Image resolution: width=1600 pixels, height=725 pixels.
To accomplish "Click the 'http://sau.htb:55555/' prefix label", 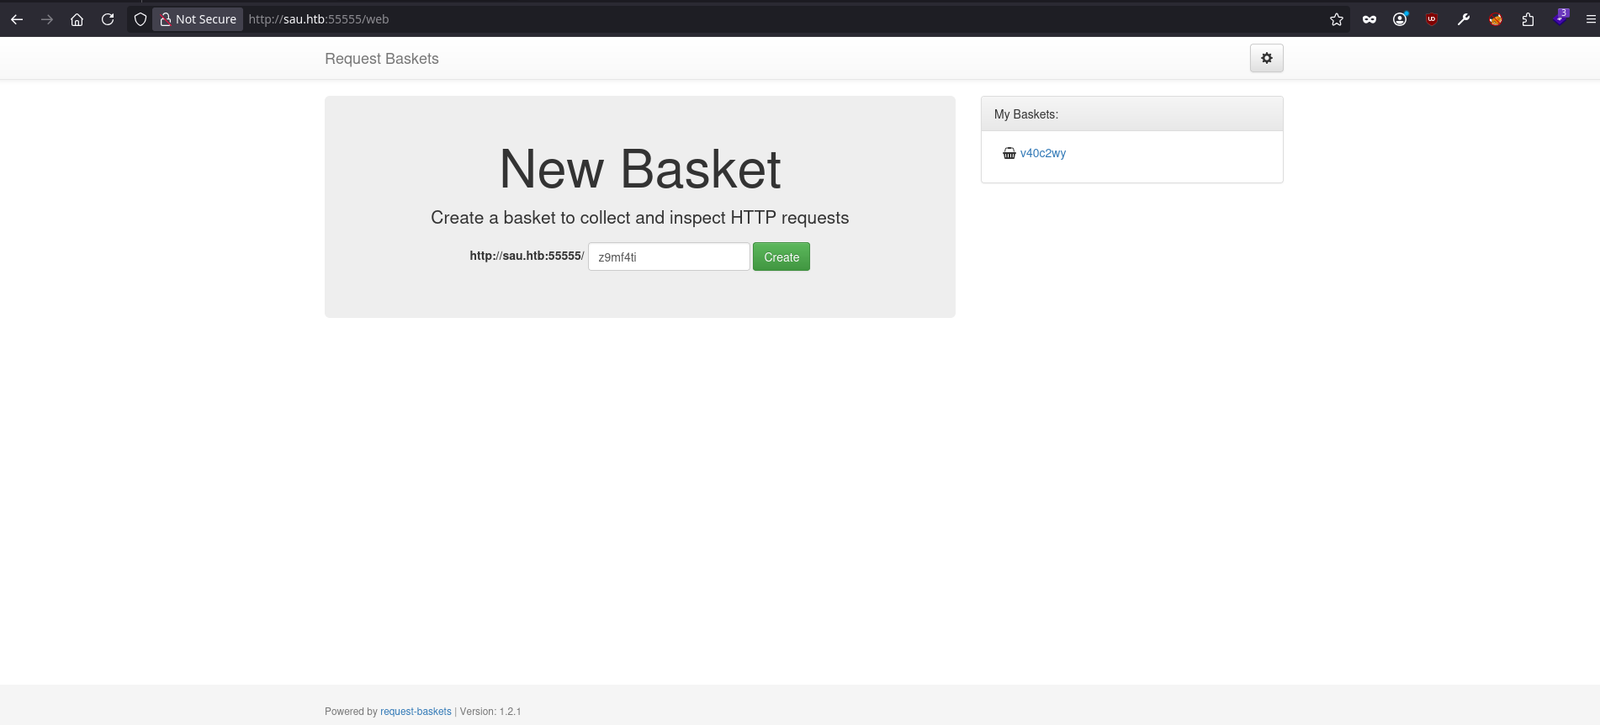I will [527, 256].
